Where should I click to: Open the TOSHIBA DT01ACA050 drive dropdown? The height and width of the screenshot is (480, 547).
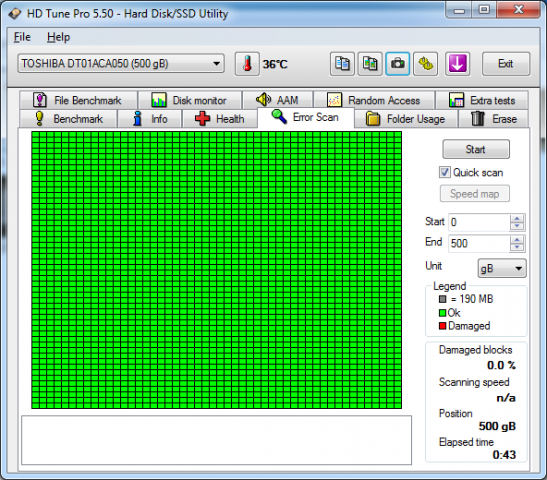click(121, 63)
